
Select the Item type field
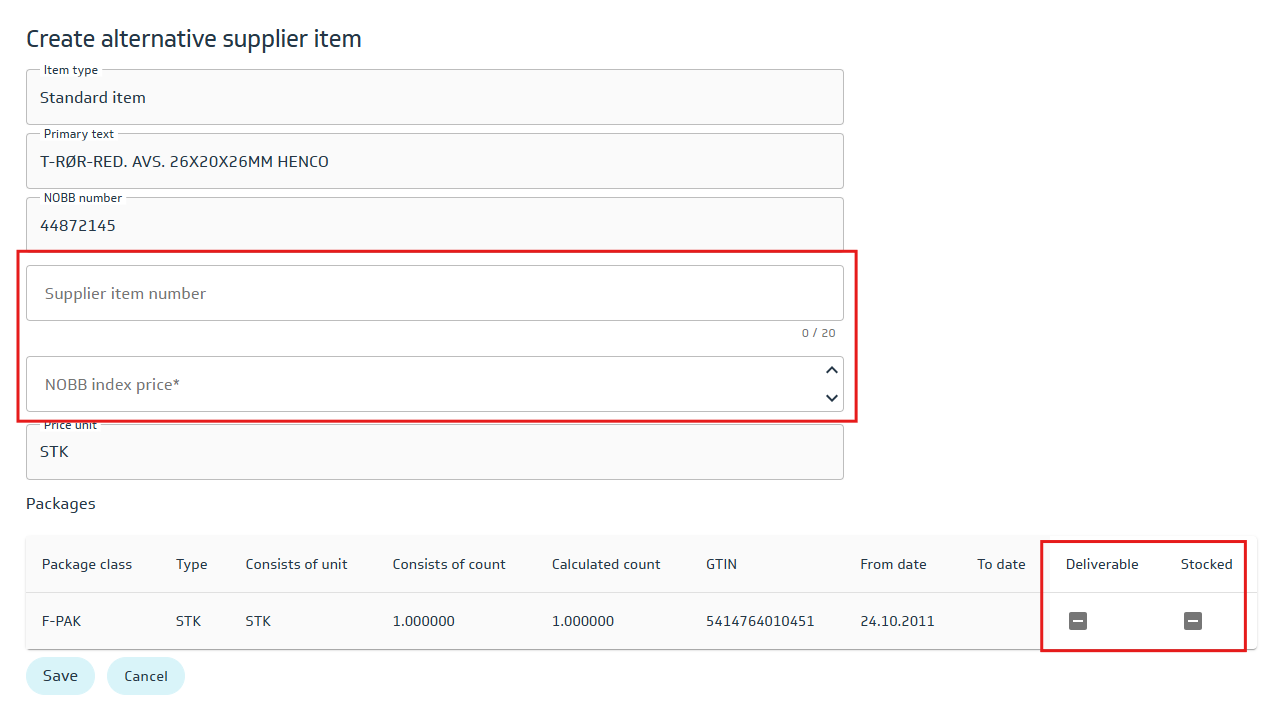pos(434,98)
